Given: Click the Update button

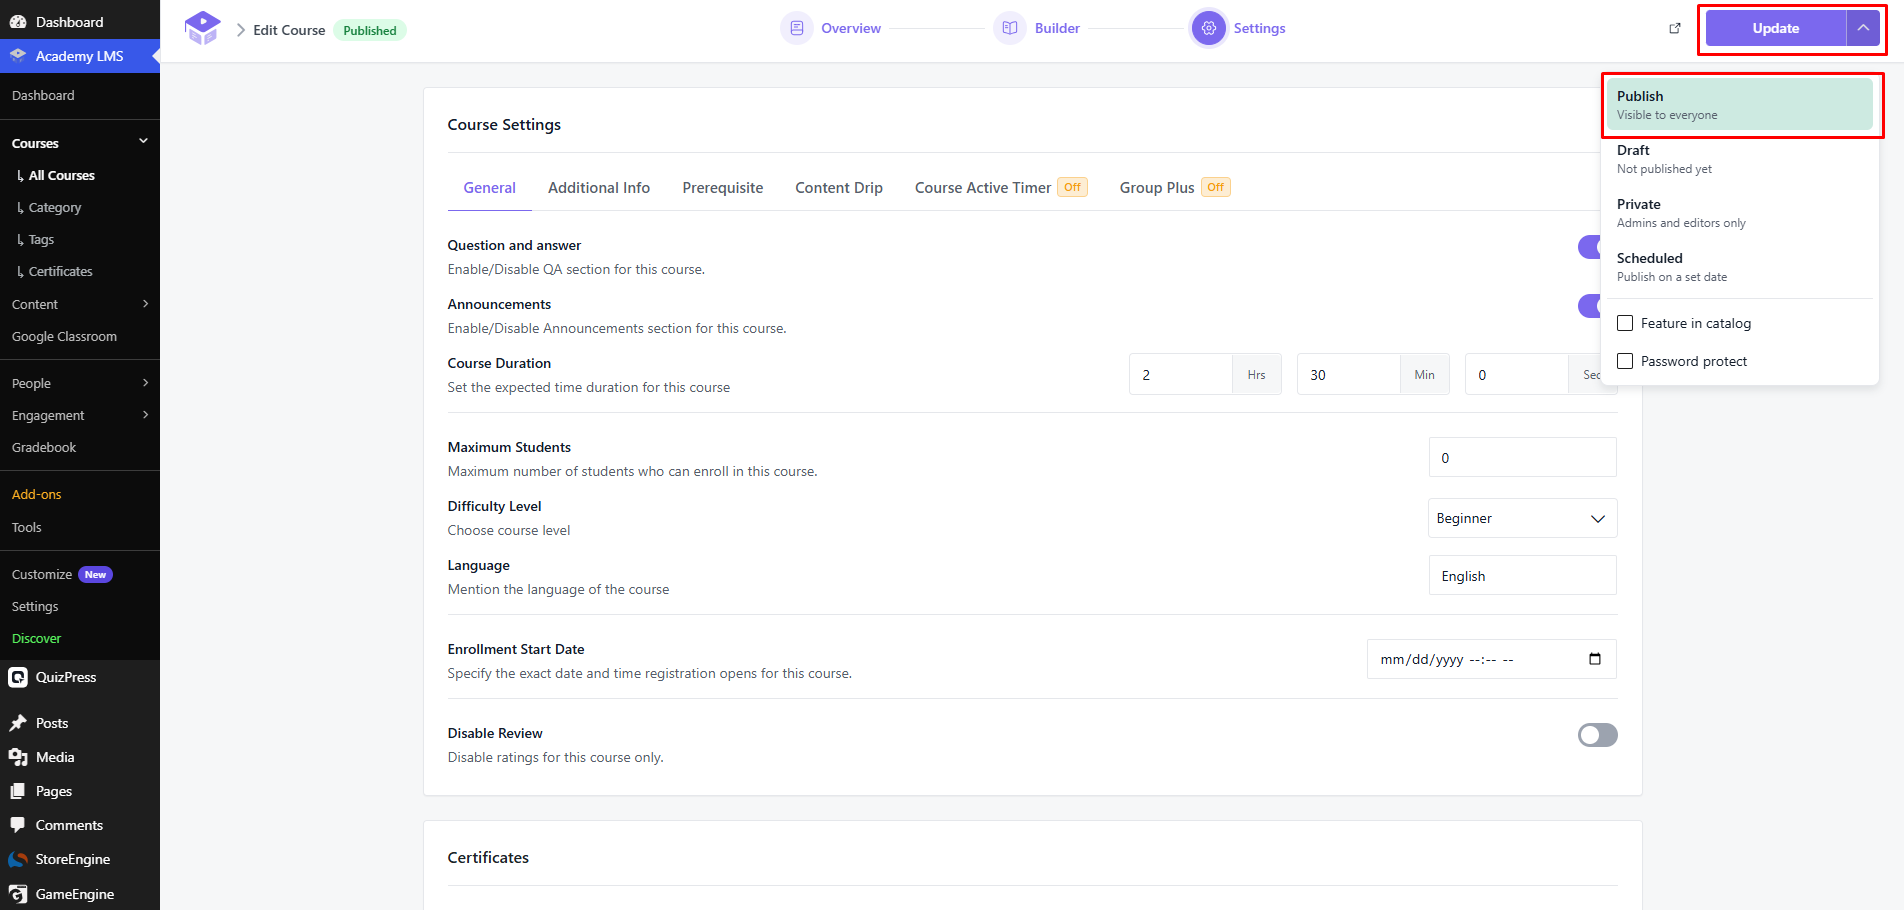Looking at the screenshot, I should (x=1775, y=28).
